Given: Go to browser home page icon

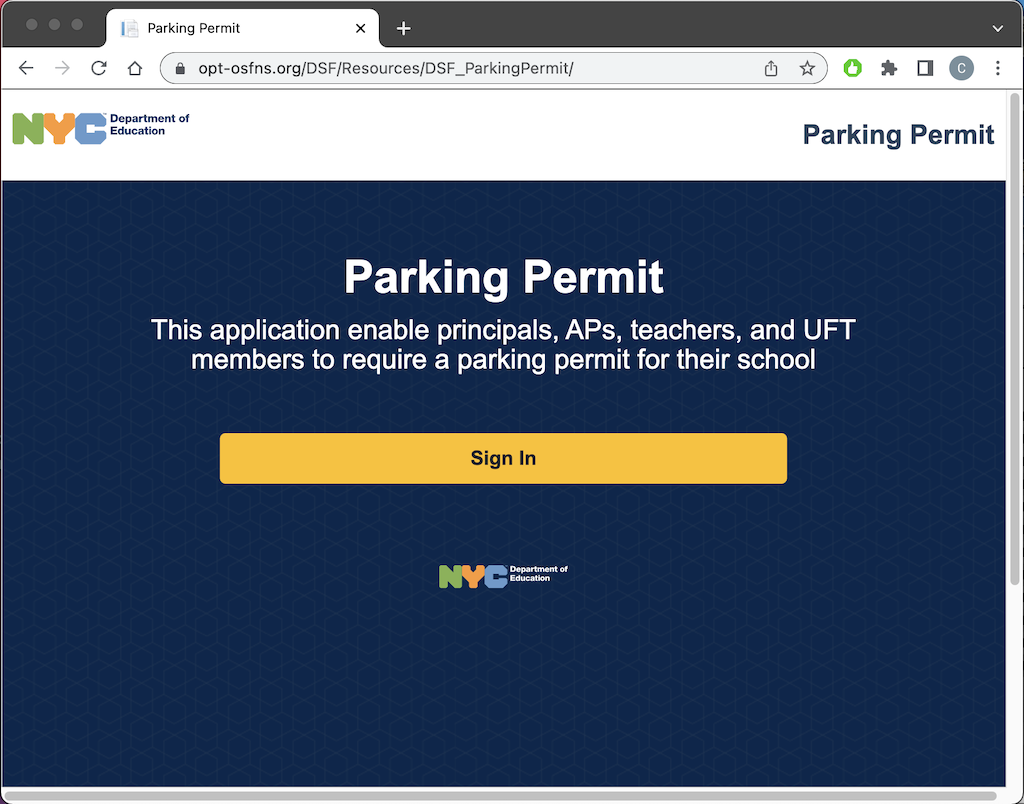Looking at the screenshot, I should click(135, 68).
